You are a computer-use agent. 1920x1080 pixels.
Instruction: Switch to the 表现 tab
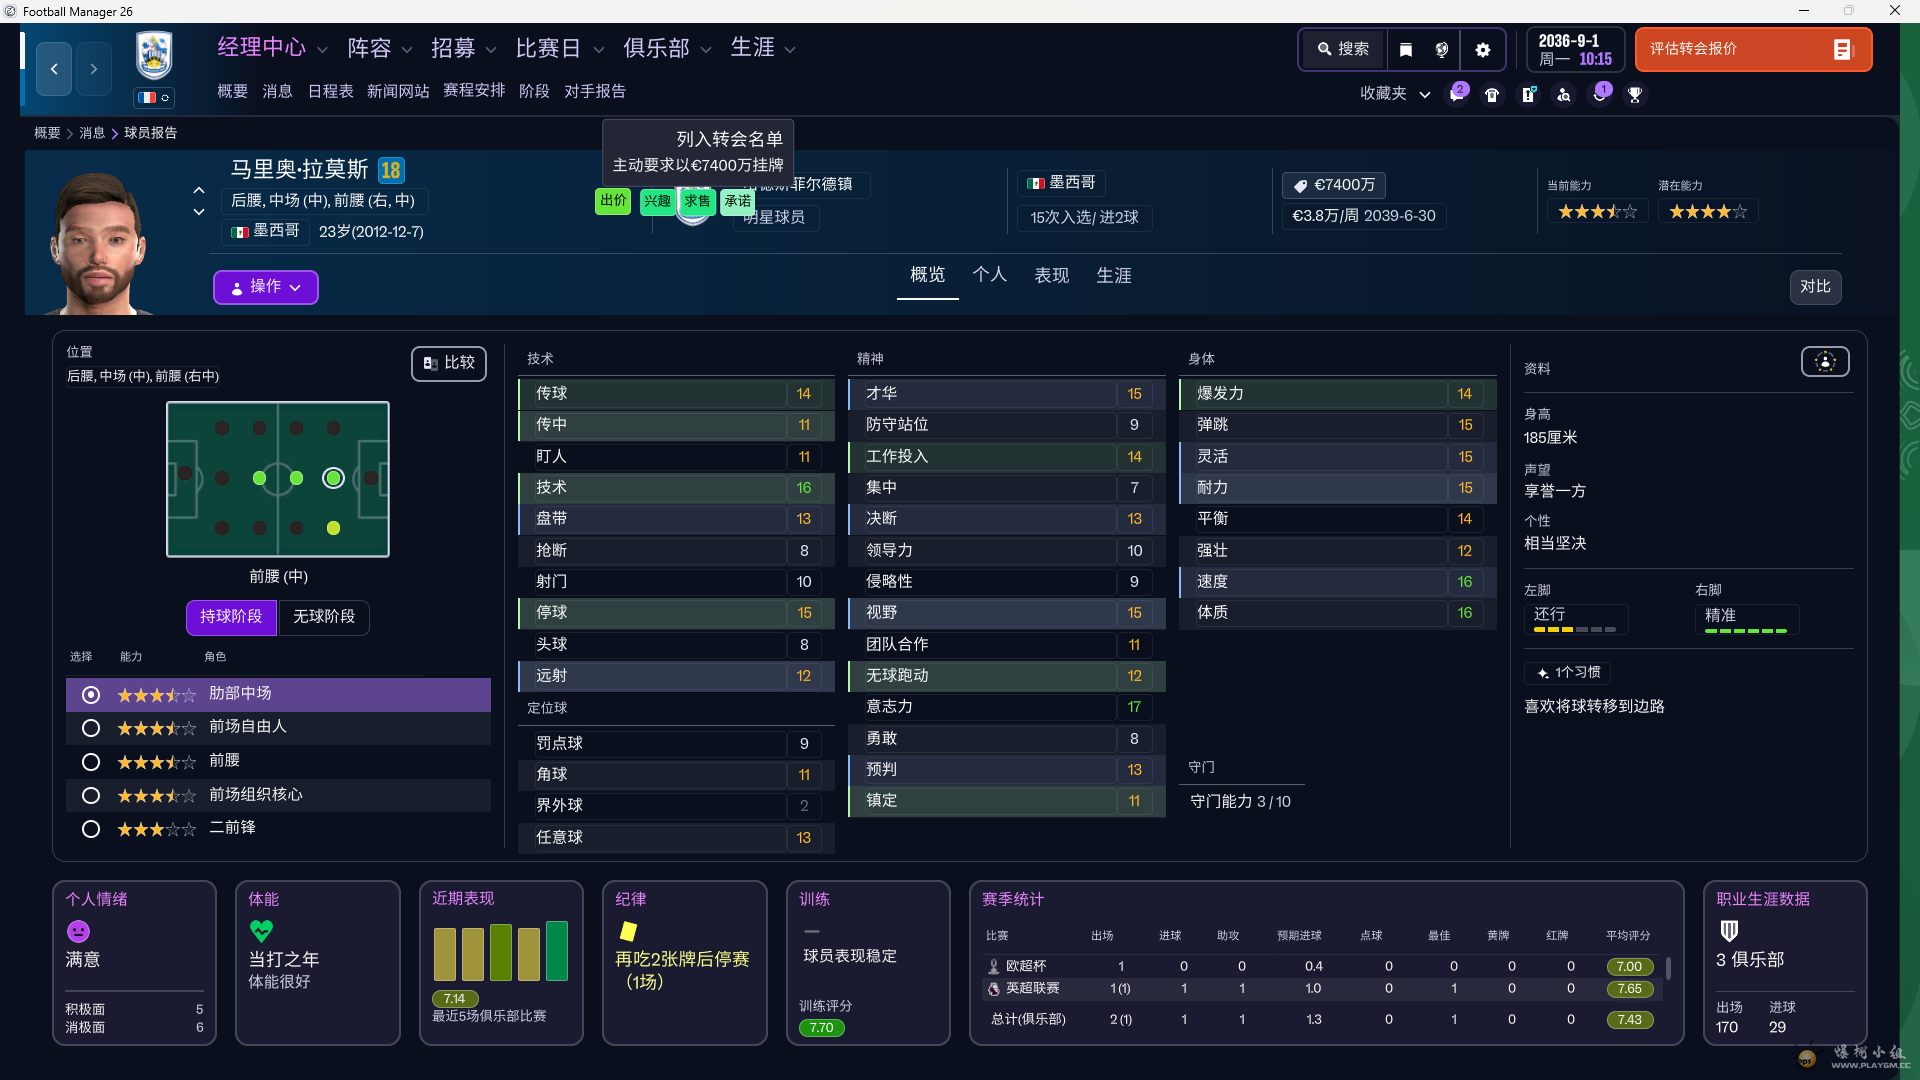(1051, 275)
